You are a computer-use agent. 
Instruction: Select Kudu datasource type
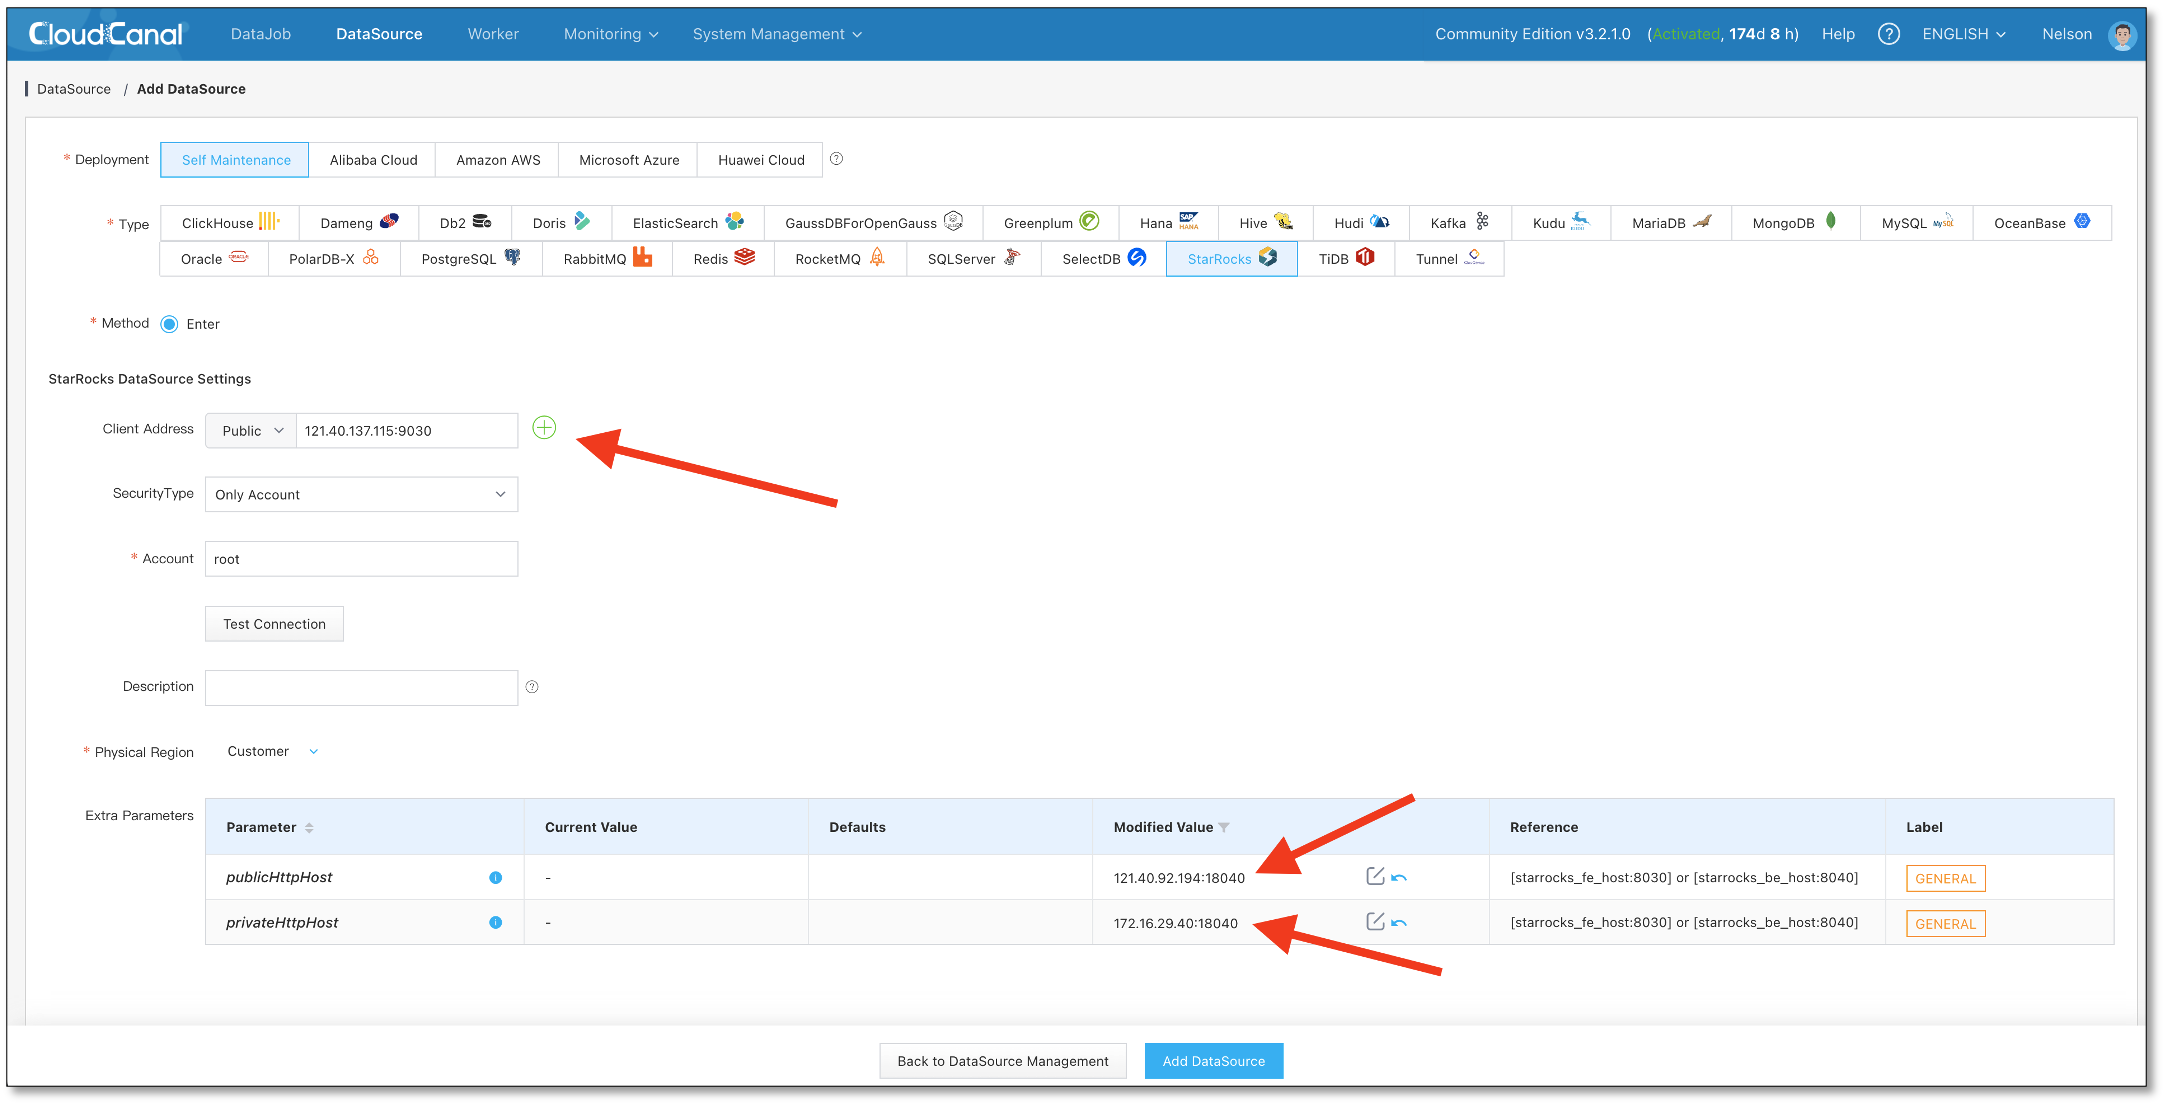(1561, 223)
